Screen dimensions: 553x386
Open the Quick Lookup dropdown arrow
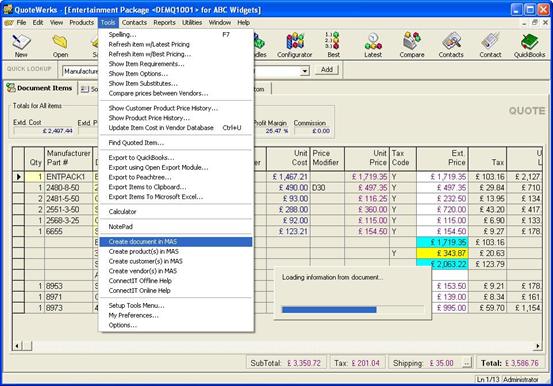pos(305,71)
